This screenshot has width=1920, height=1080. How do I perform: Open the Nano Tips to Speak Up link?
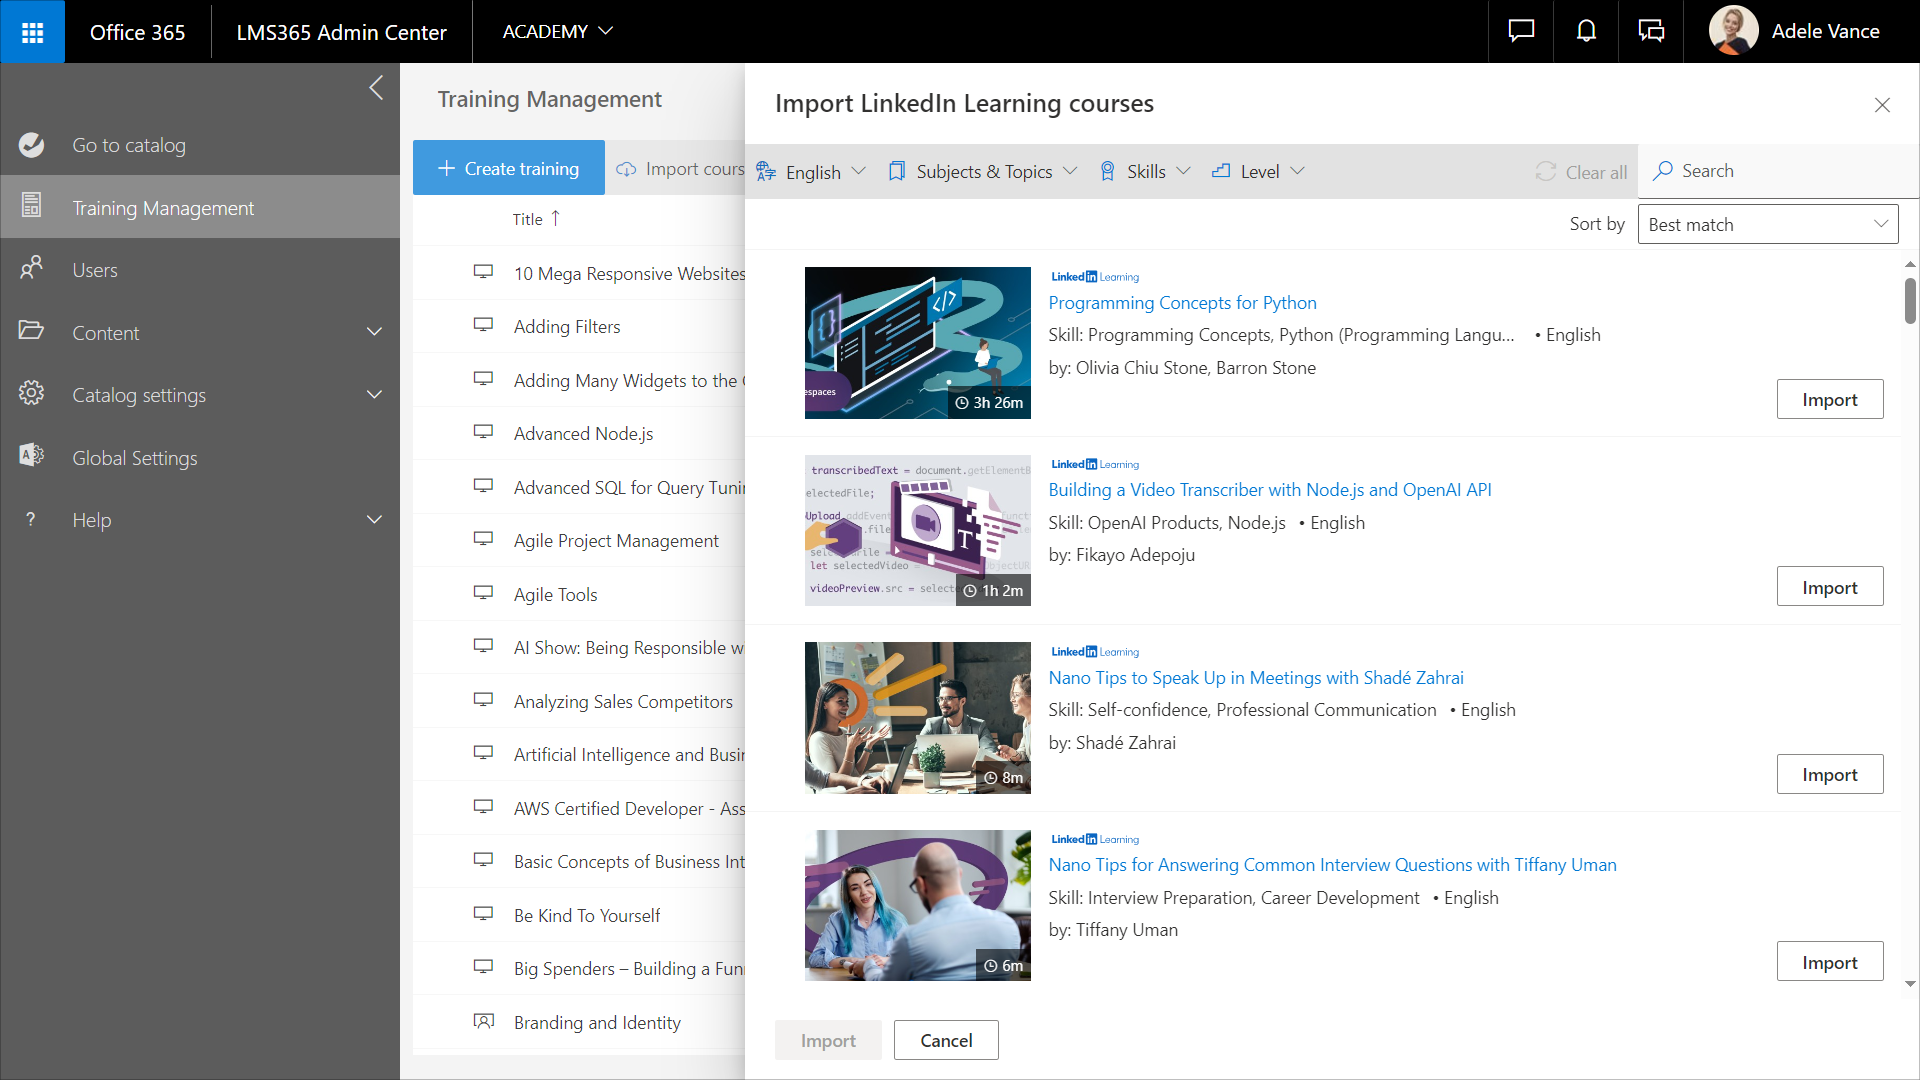(x=1255, y=677)
